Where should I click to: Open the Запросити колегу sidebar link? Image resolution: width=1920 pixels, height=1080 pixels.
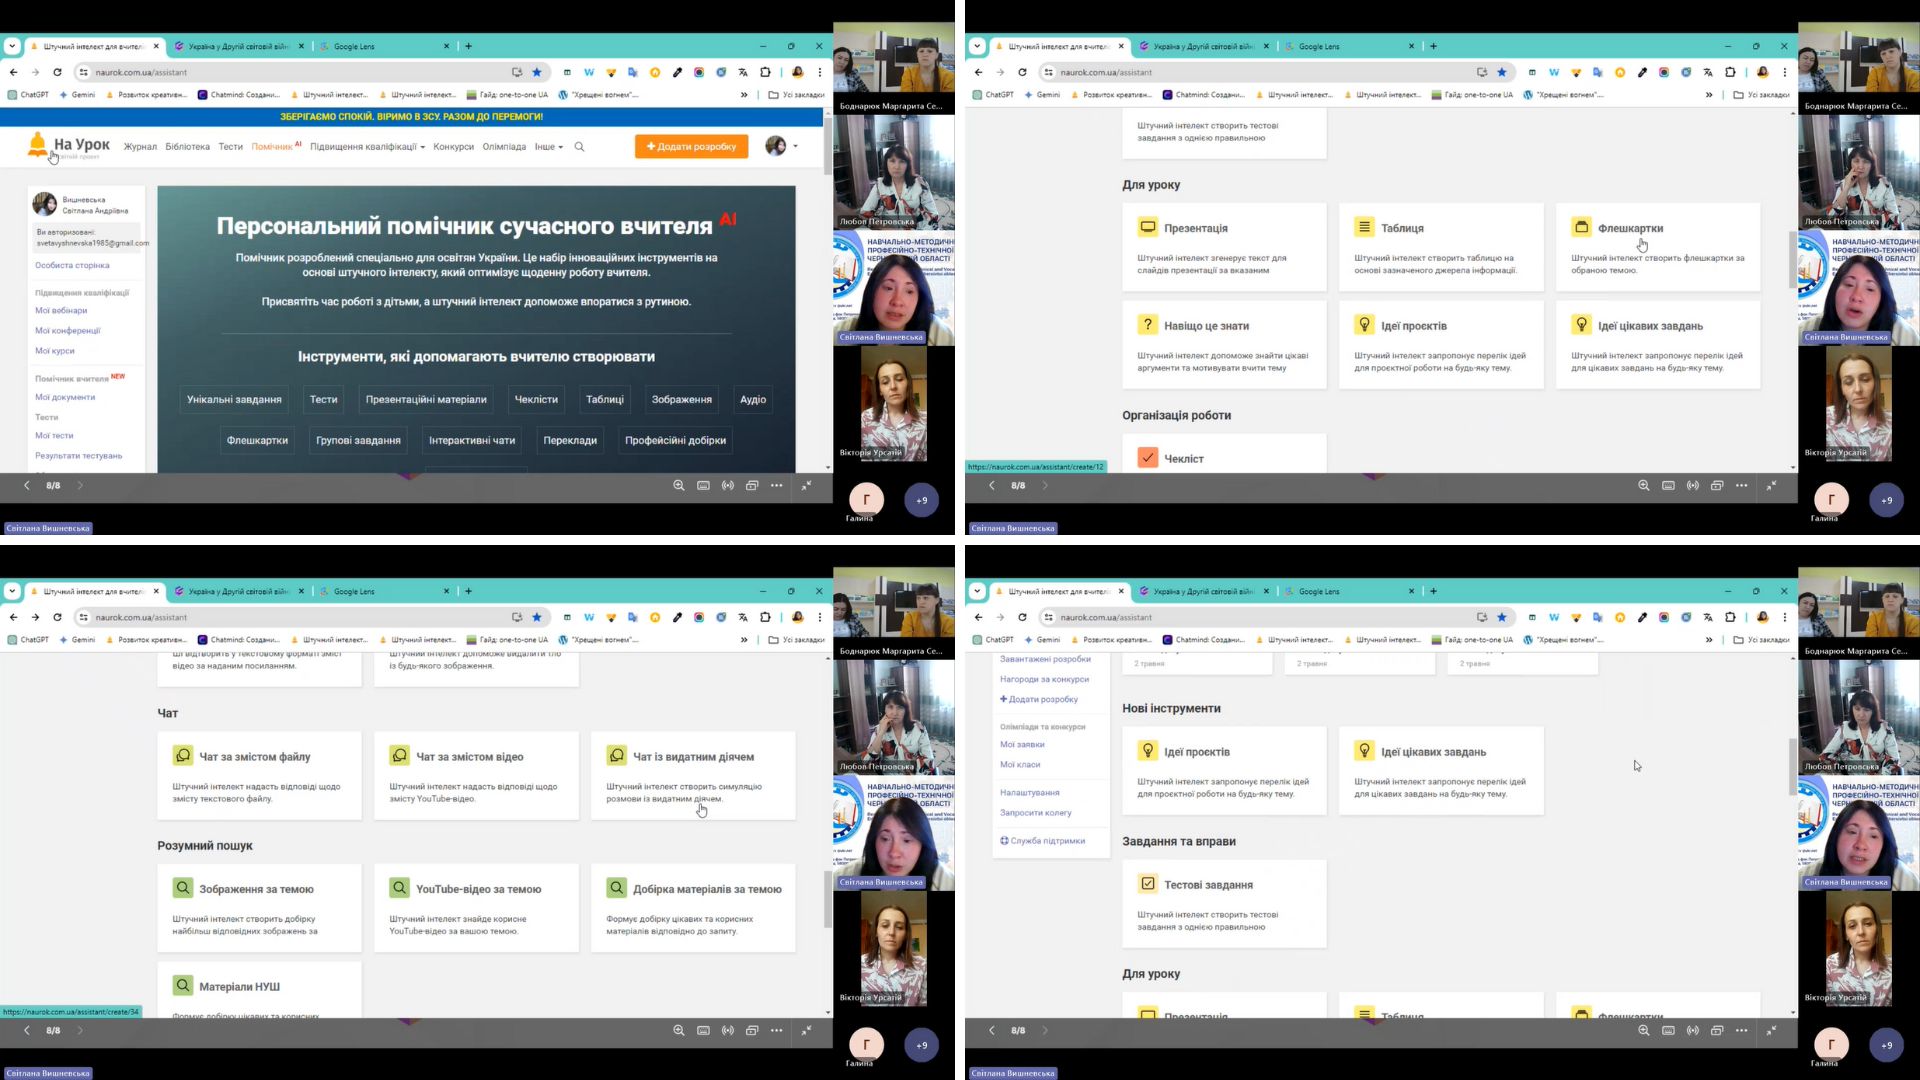(1035, 813)
